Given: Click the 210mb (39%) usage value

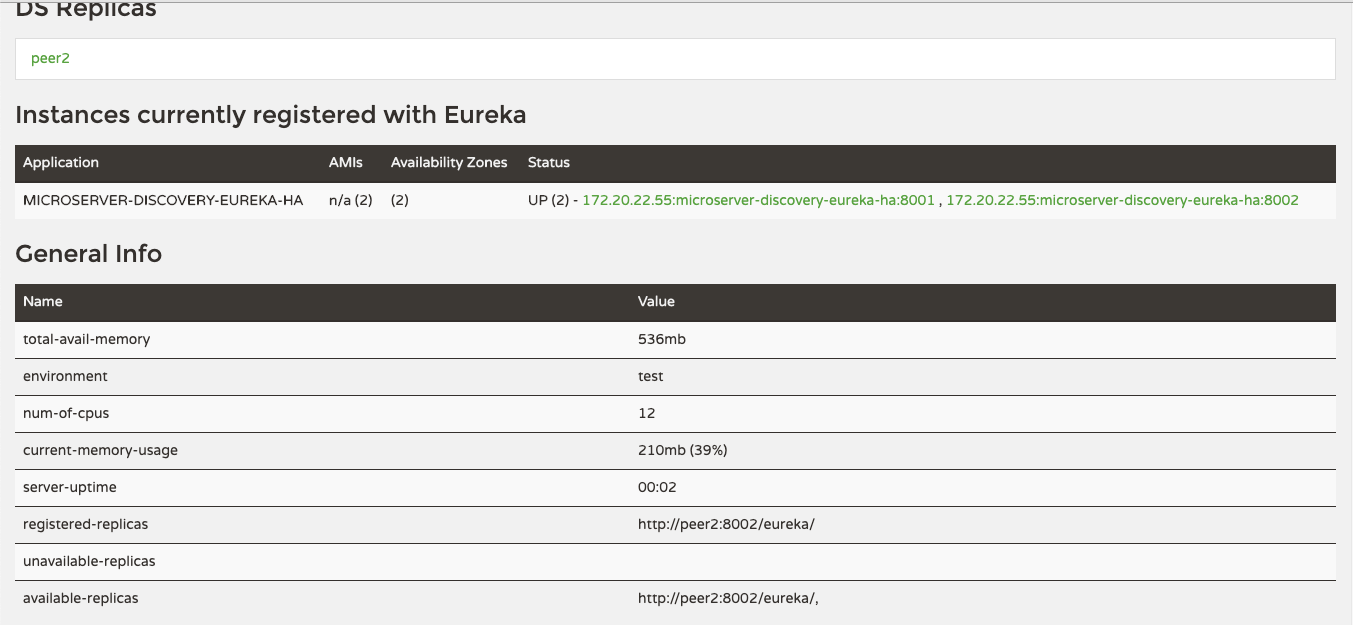Looking at the screenshot, I should (x=683, y=450).
